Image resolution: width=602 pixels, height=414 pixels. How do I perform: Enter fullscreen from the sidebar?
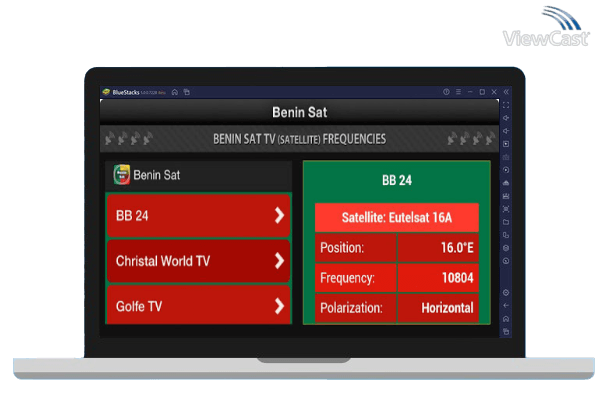click(x=506, y=105)
